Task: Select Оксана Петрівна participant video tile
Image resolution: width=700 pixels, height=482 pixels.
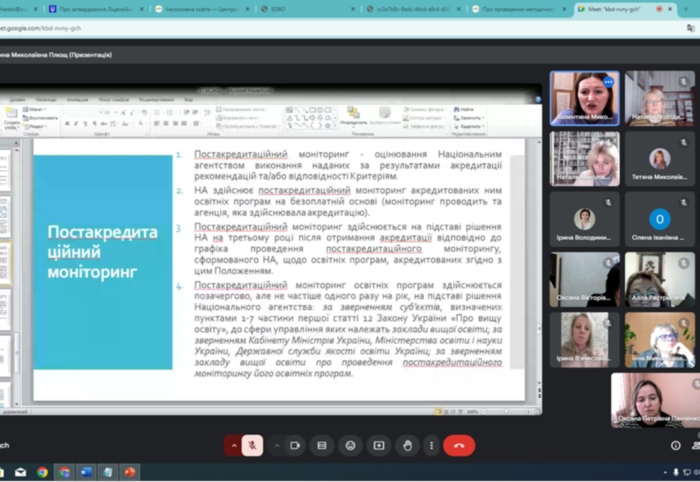Action: click(x=657, y=400)
